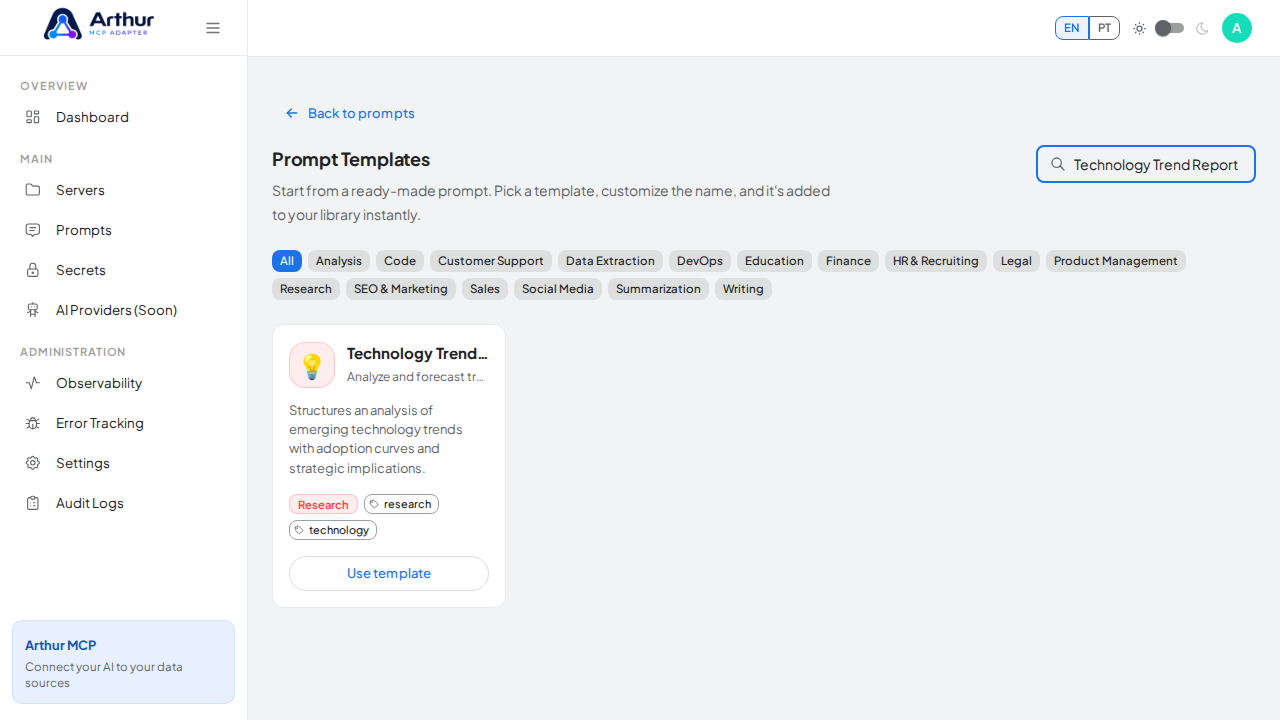Click the moon dark-mode icon
This screenshot has height=720, width=1280.
point(1202,28)
